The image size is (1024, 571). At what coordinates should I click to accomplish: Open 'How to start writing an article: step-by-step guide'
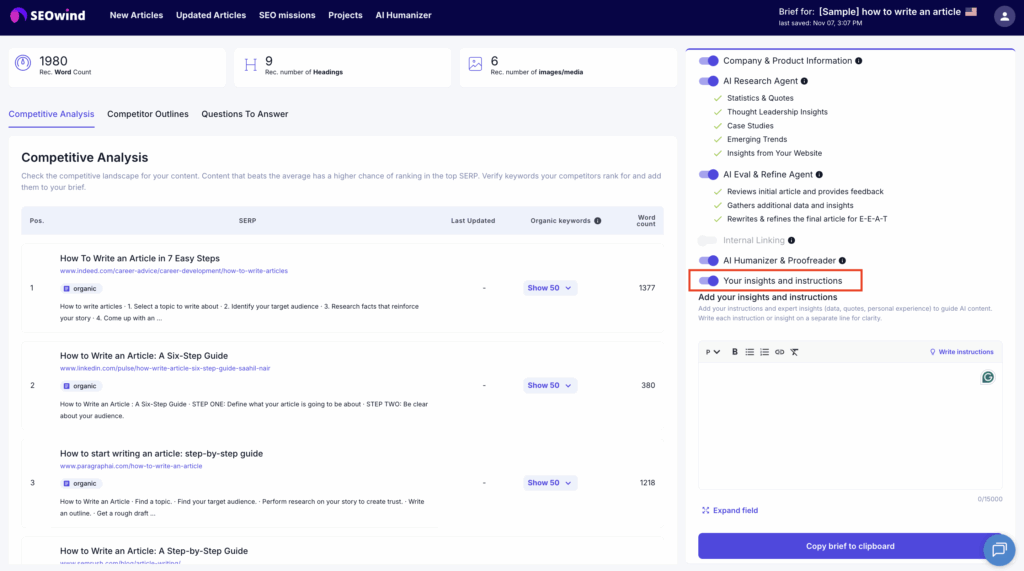[x=161, y=453]
